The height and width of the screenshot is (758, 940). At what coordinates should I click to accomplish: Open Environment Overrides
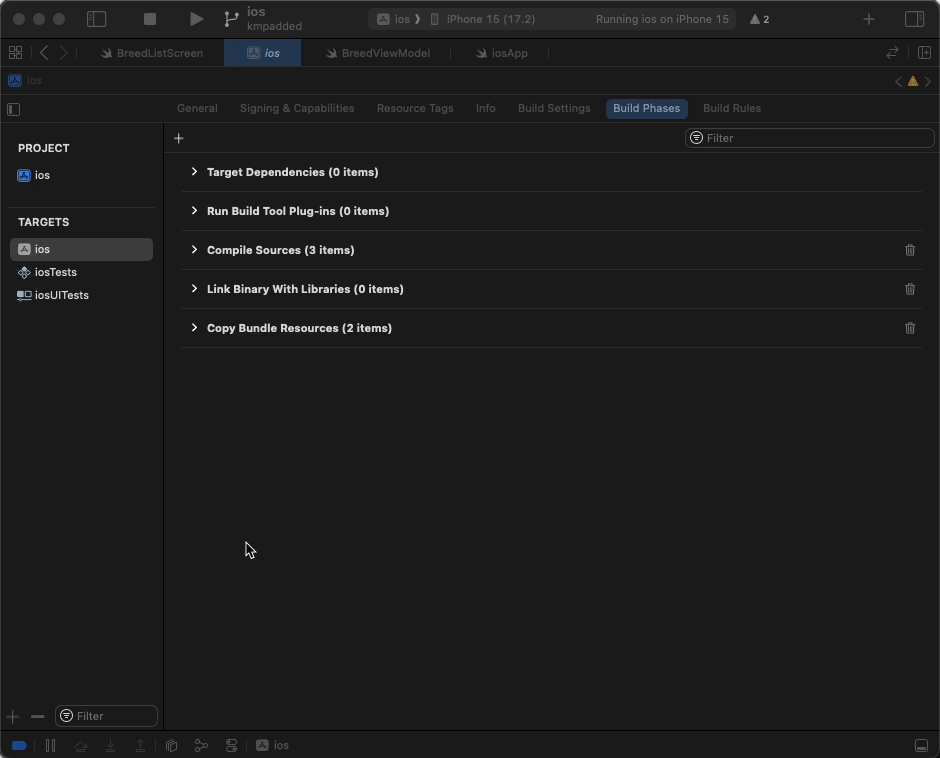click(231, 745)
